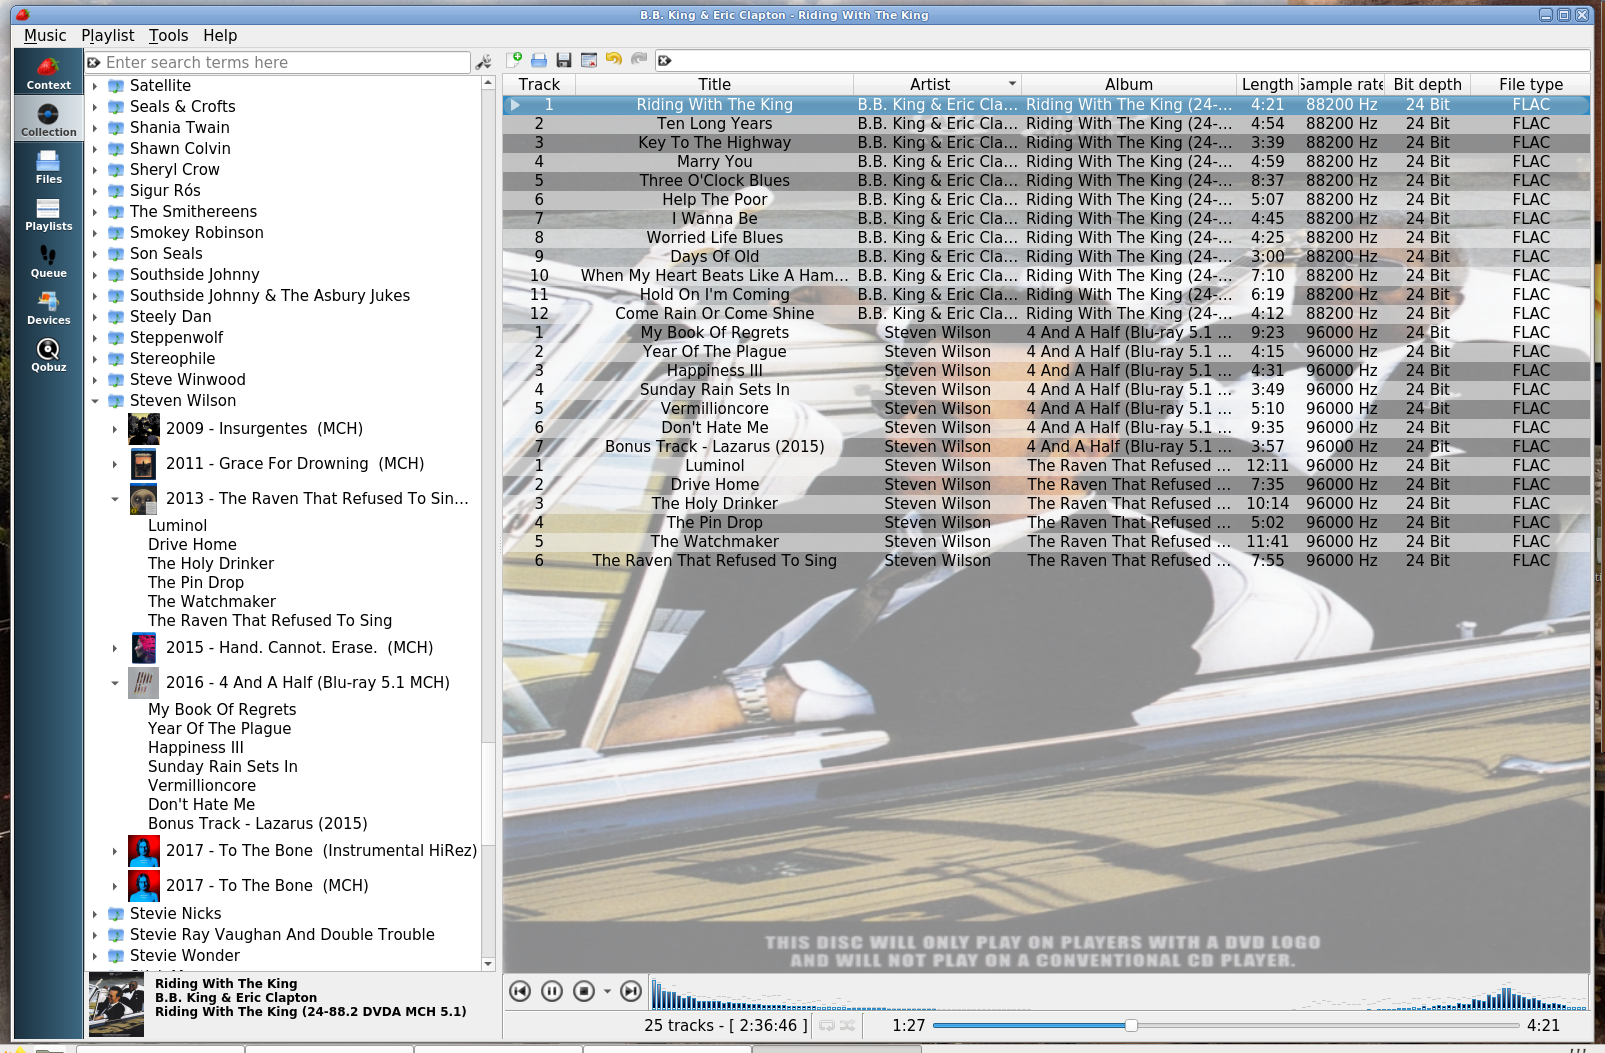Click the Hand. Cannot. Erase. album cover
The image size is (1605, 1053).
pos(144,648)
